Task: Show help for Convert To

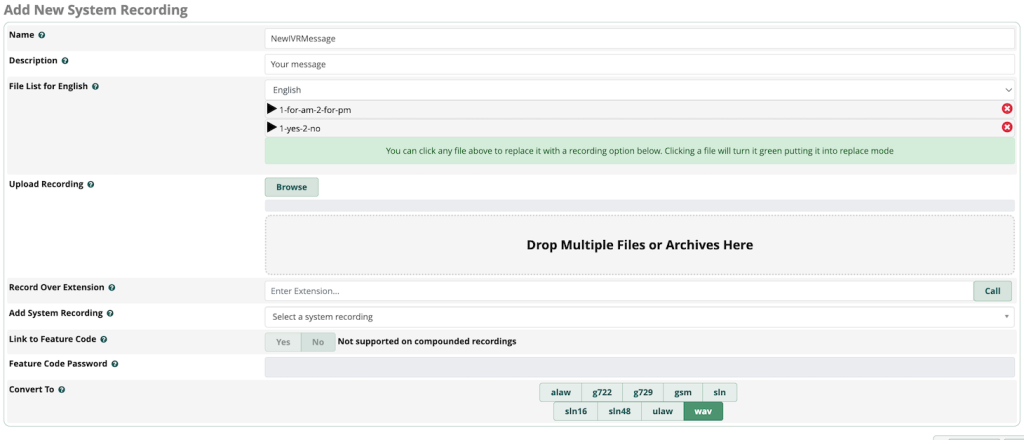Action: (x=61, y=389)
